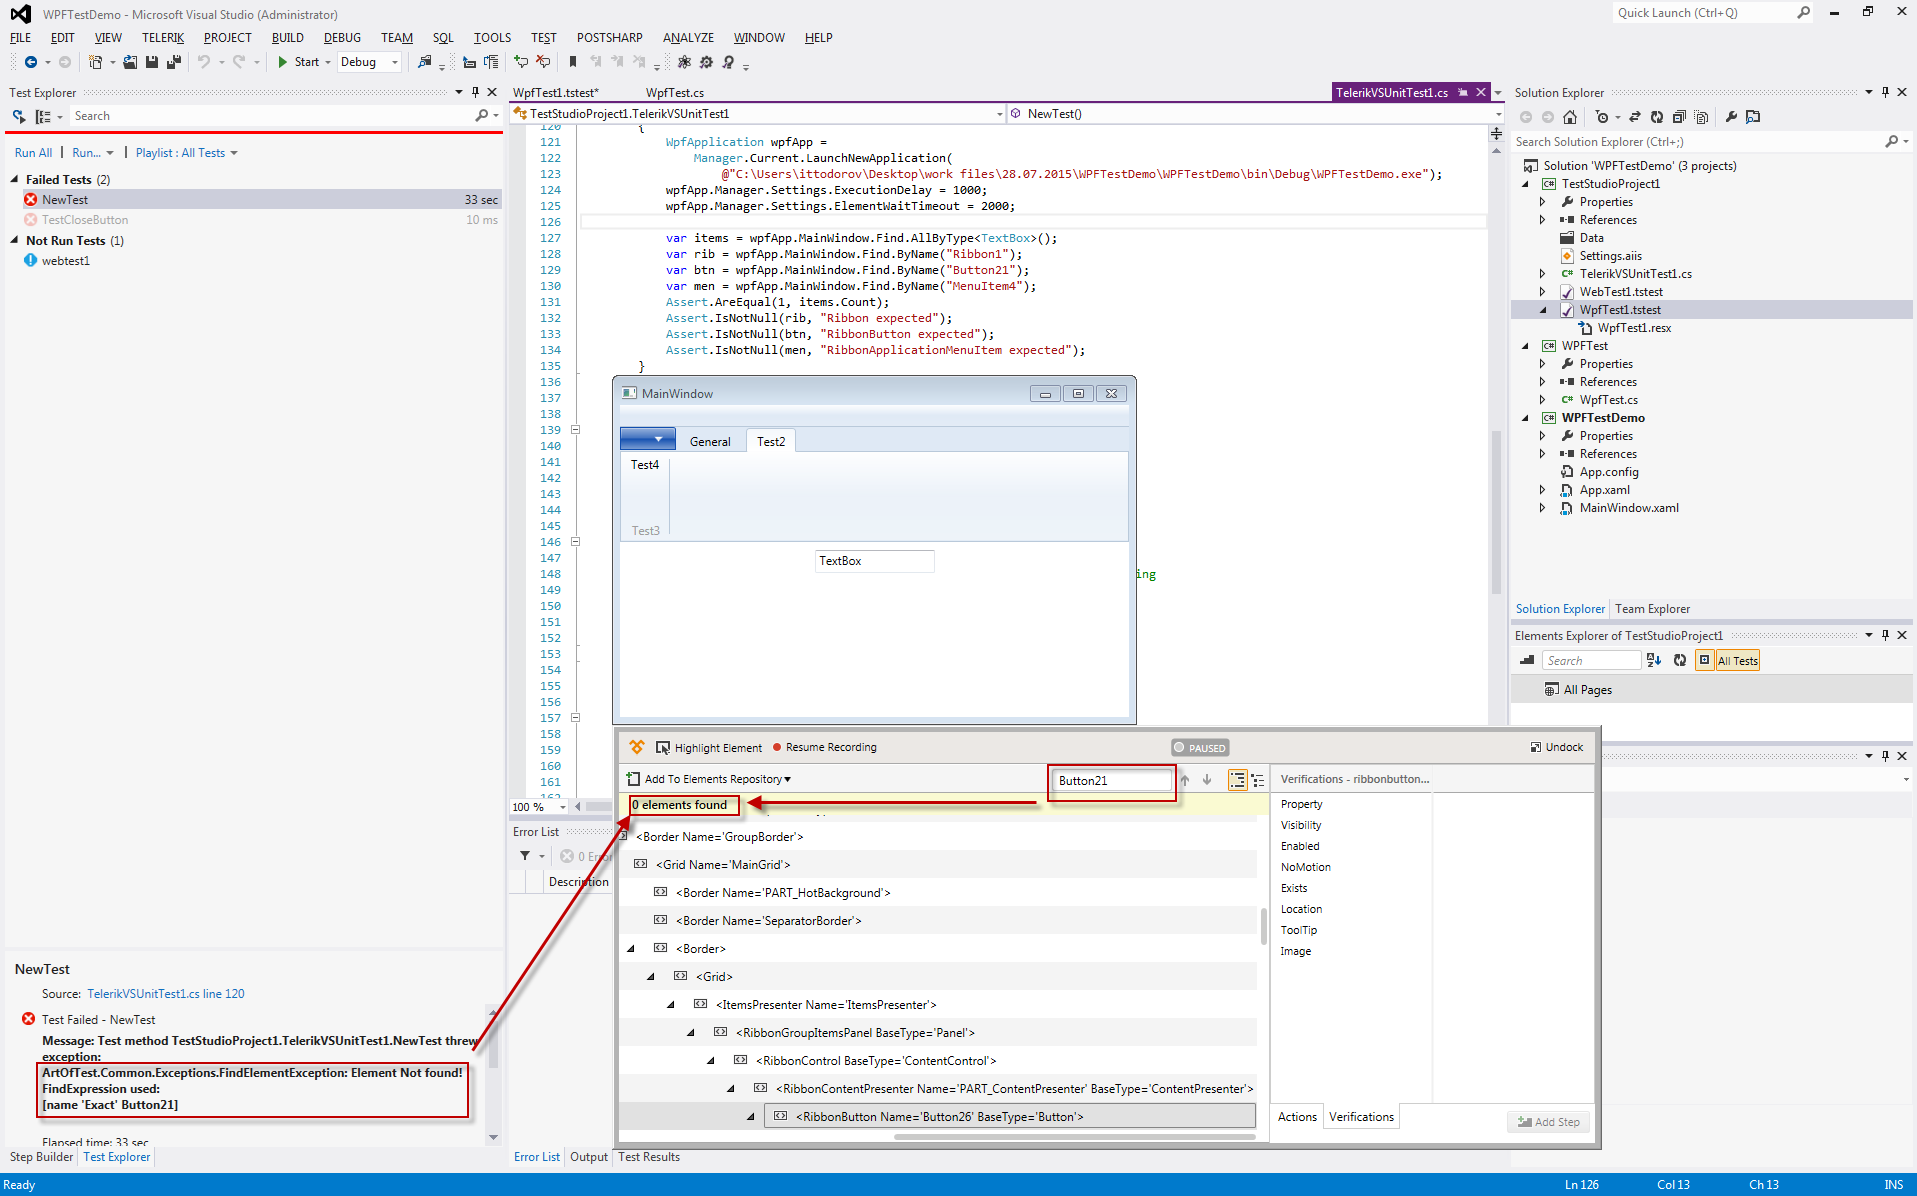Click the Highlight Element icon
The image size is (1917, 1196).
pos(662,748)
